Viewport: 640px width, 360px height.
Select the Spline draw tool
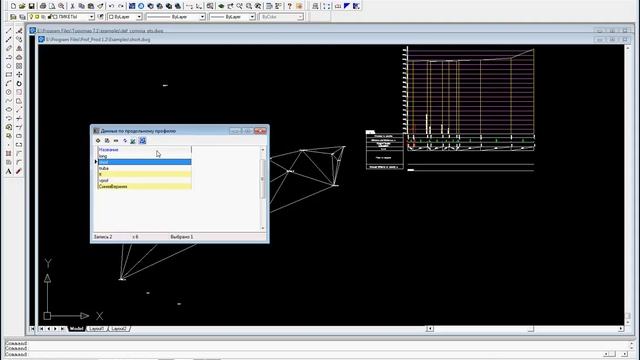tap(9, 101)
